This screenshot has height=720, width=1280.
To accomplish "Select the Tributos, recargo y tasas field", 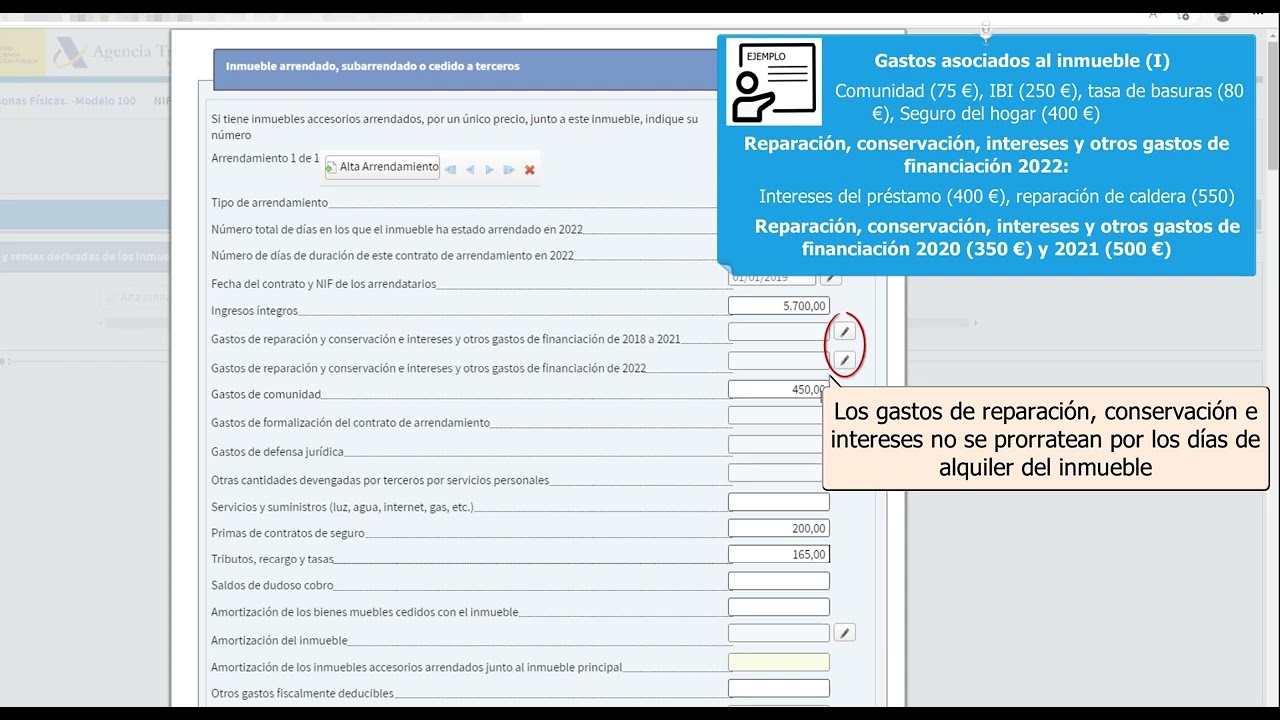I will (x=779, y=554).
